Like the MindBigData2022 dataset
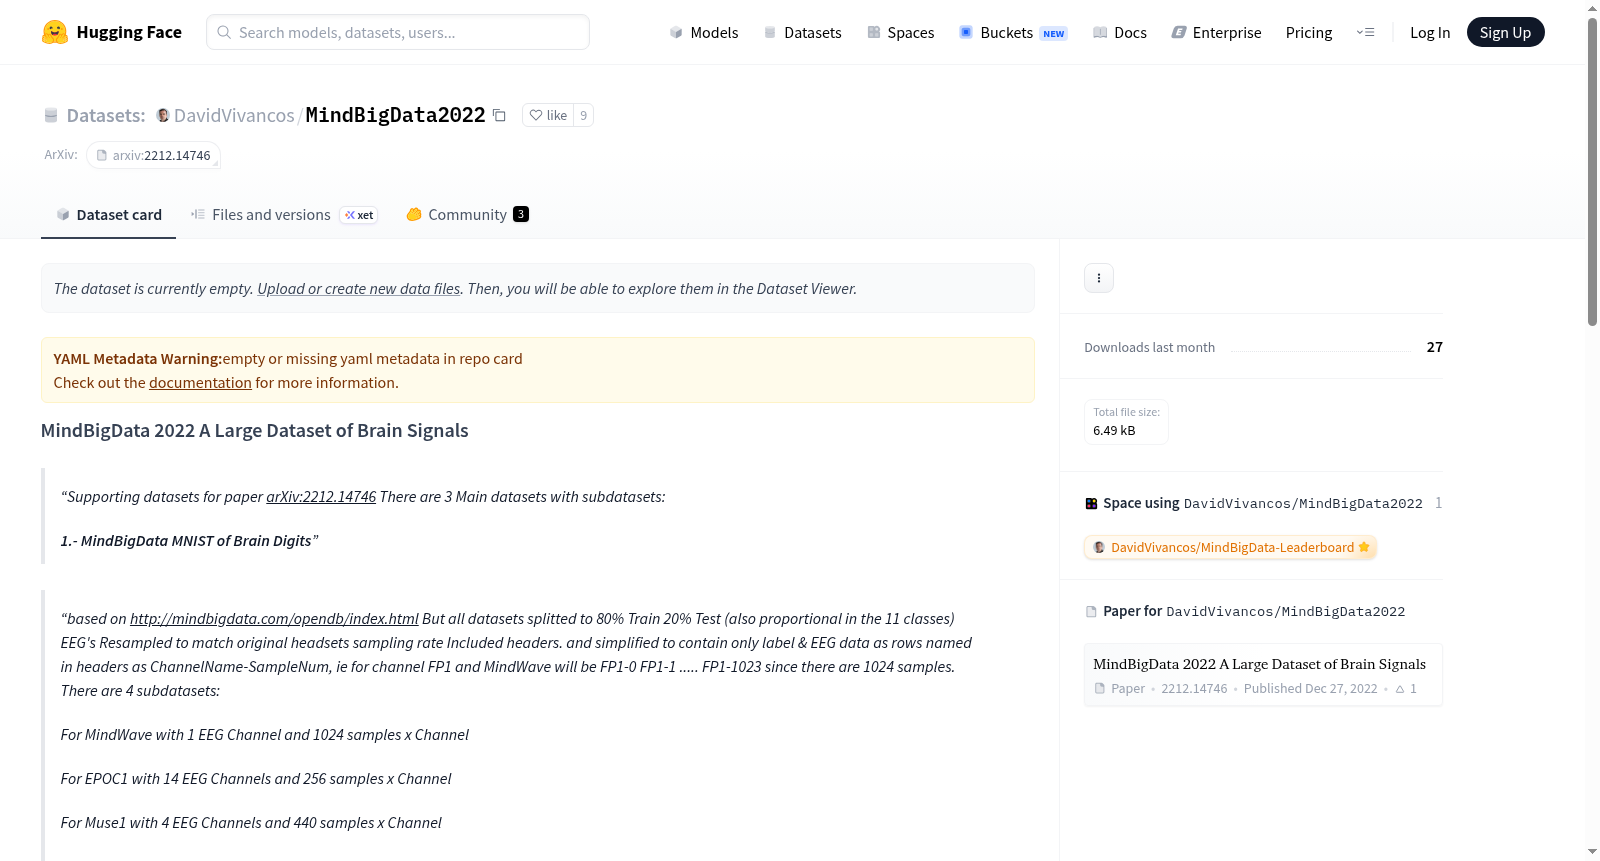 pos(548,115)
